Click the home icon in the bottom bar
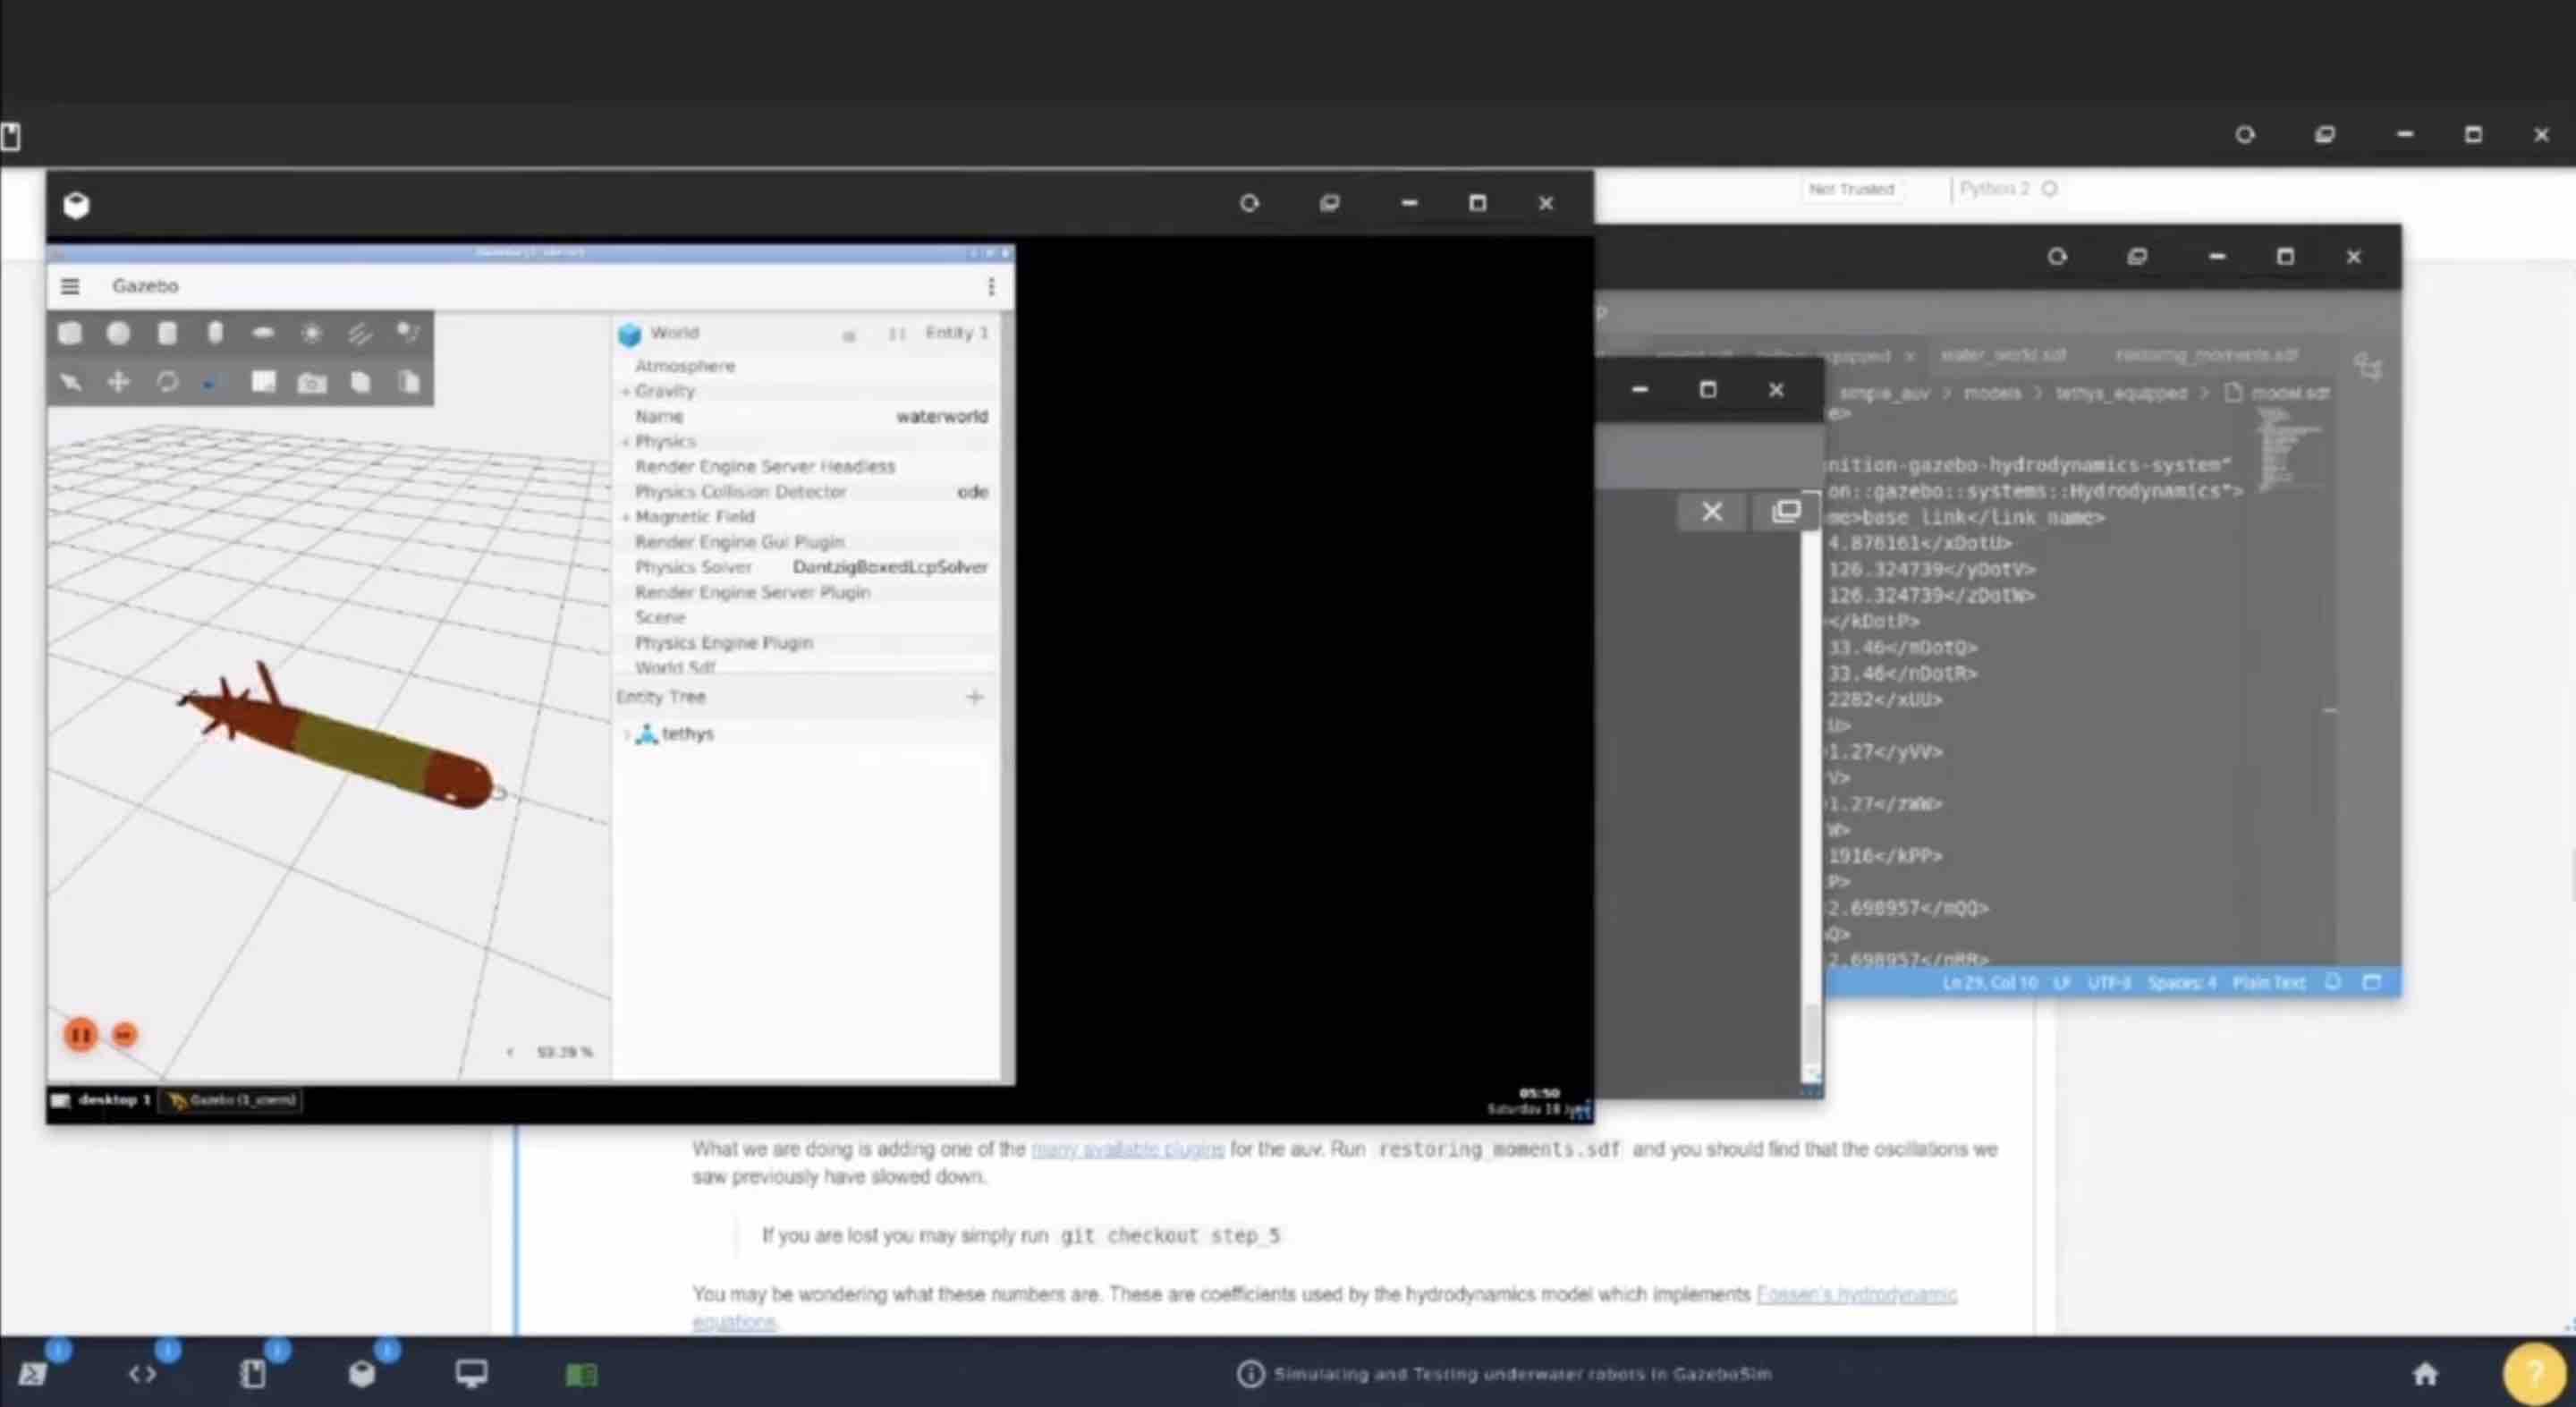The image size is (2576, 1407). click(x=2425, y=1374)
